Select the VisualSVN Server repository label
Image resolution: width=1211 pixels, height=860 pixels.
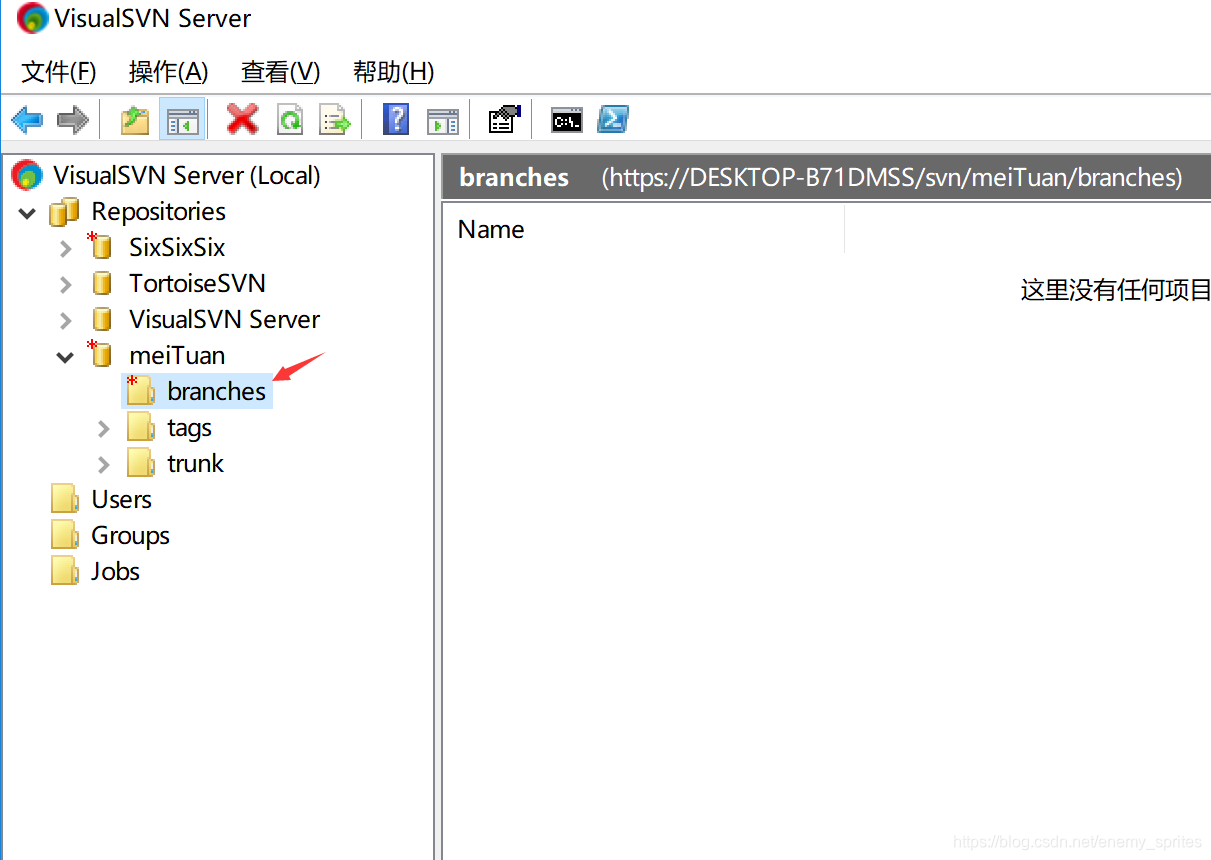point(224,319)
